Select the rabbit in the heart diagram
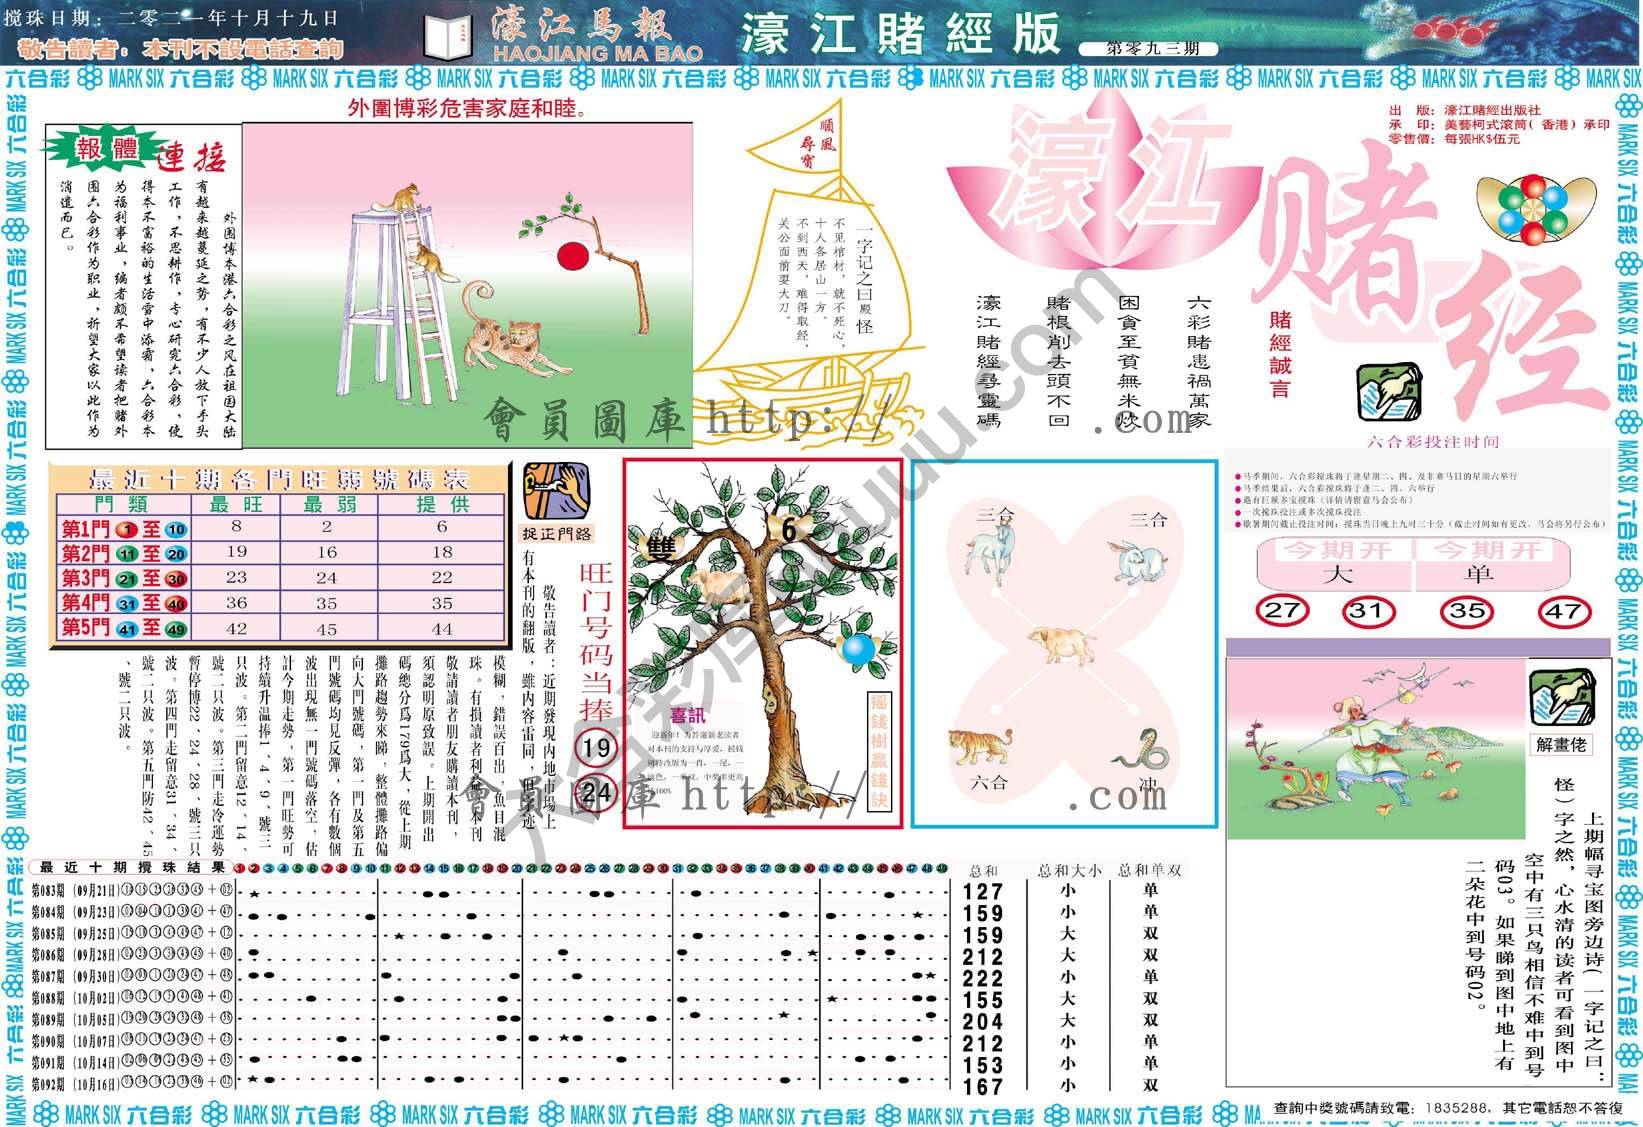Viewport: 1643px width, 1127px height. pos(1135,560)
